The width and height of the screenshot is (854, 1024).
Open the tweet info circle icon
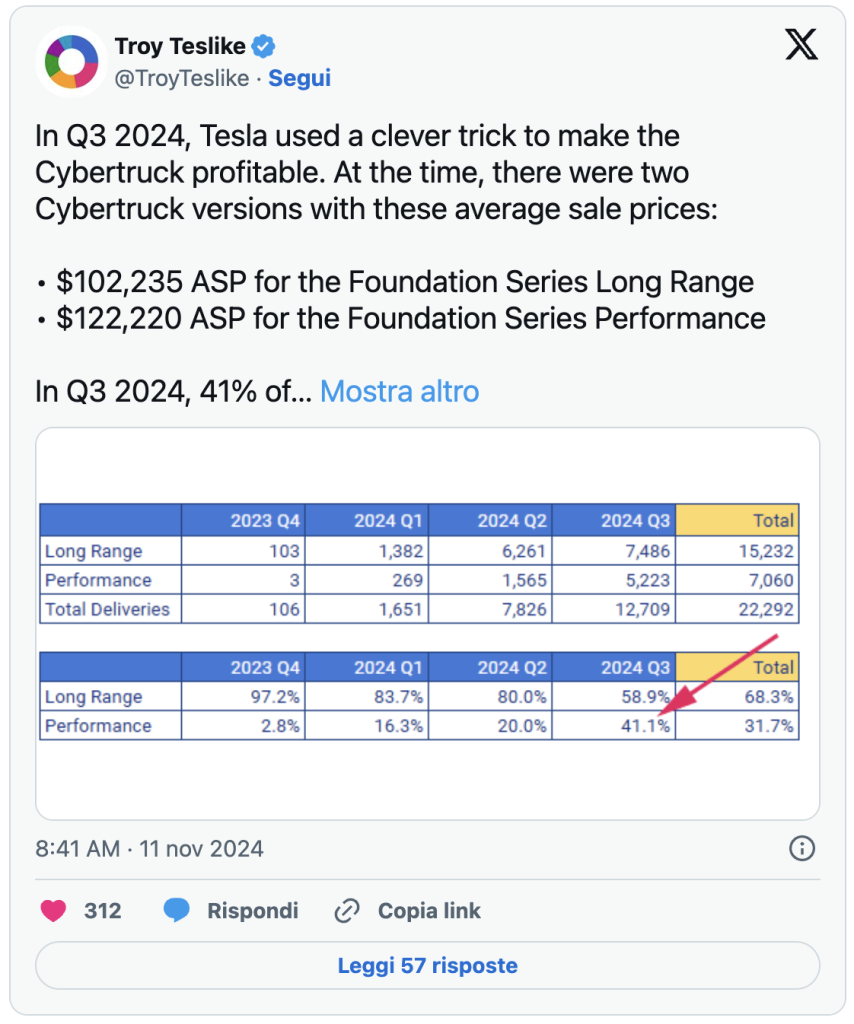click(802, 848)
